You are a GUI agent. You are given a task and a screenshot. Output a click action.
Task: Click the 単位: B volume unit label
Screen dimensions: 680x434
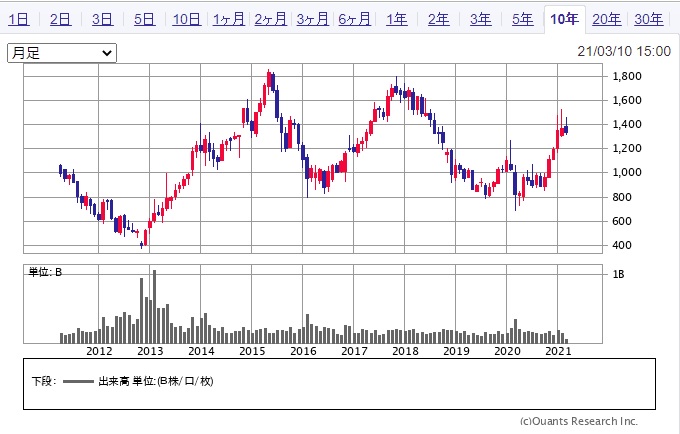[46, 272]
